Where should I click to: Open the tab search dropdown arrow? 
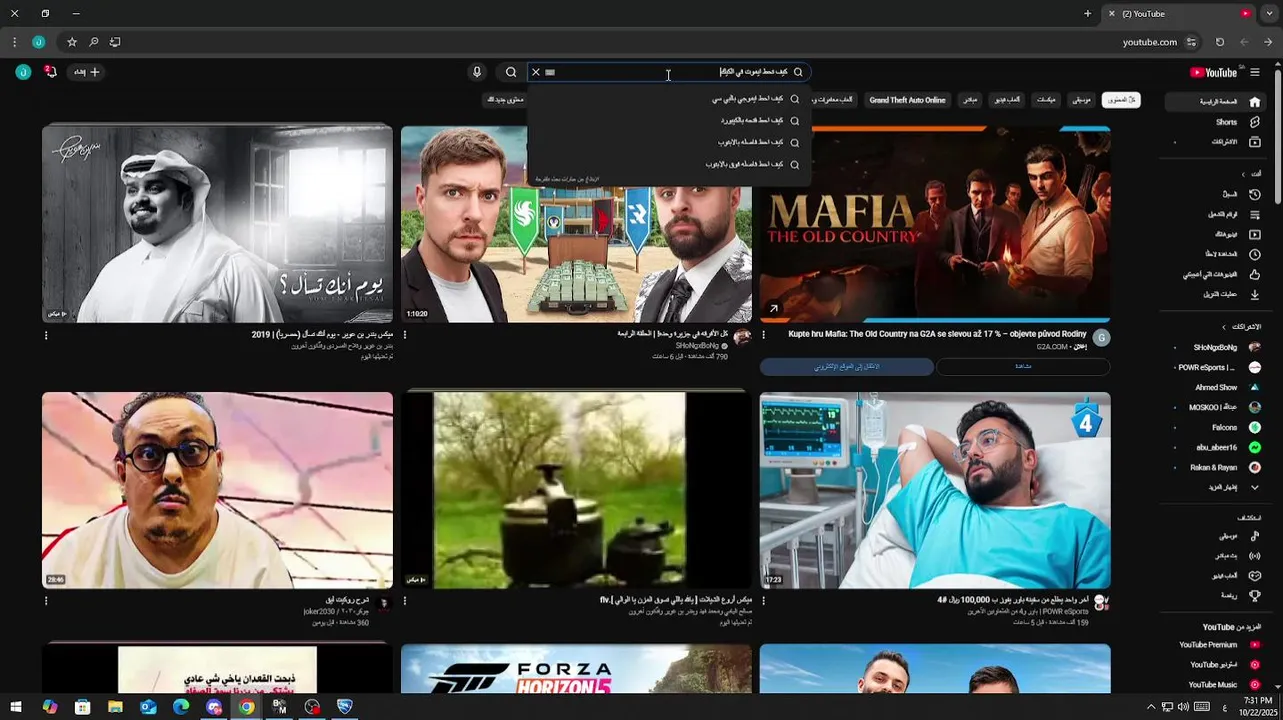click(1270, 14)
